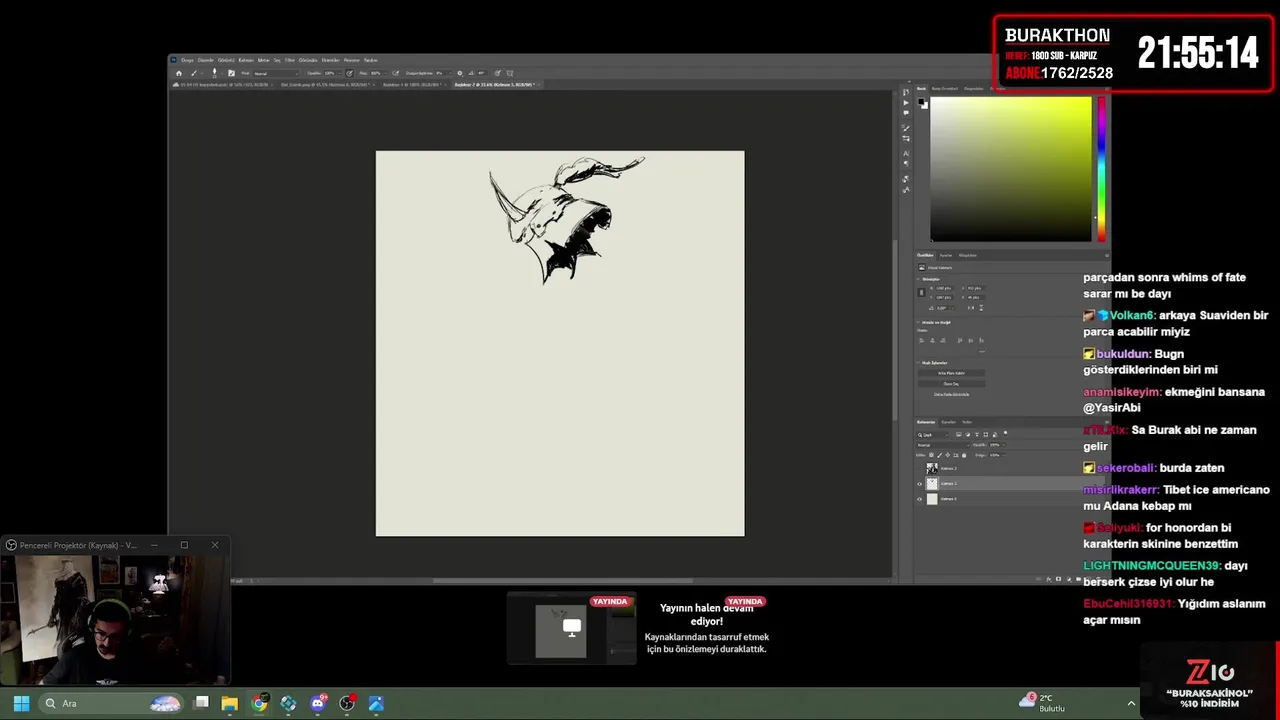Click the Özne Seç button

click(x=952, y=384)
